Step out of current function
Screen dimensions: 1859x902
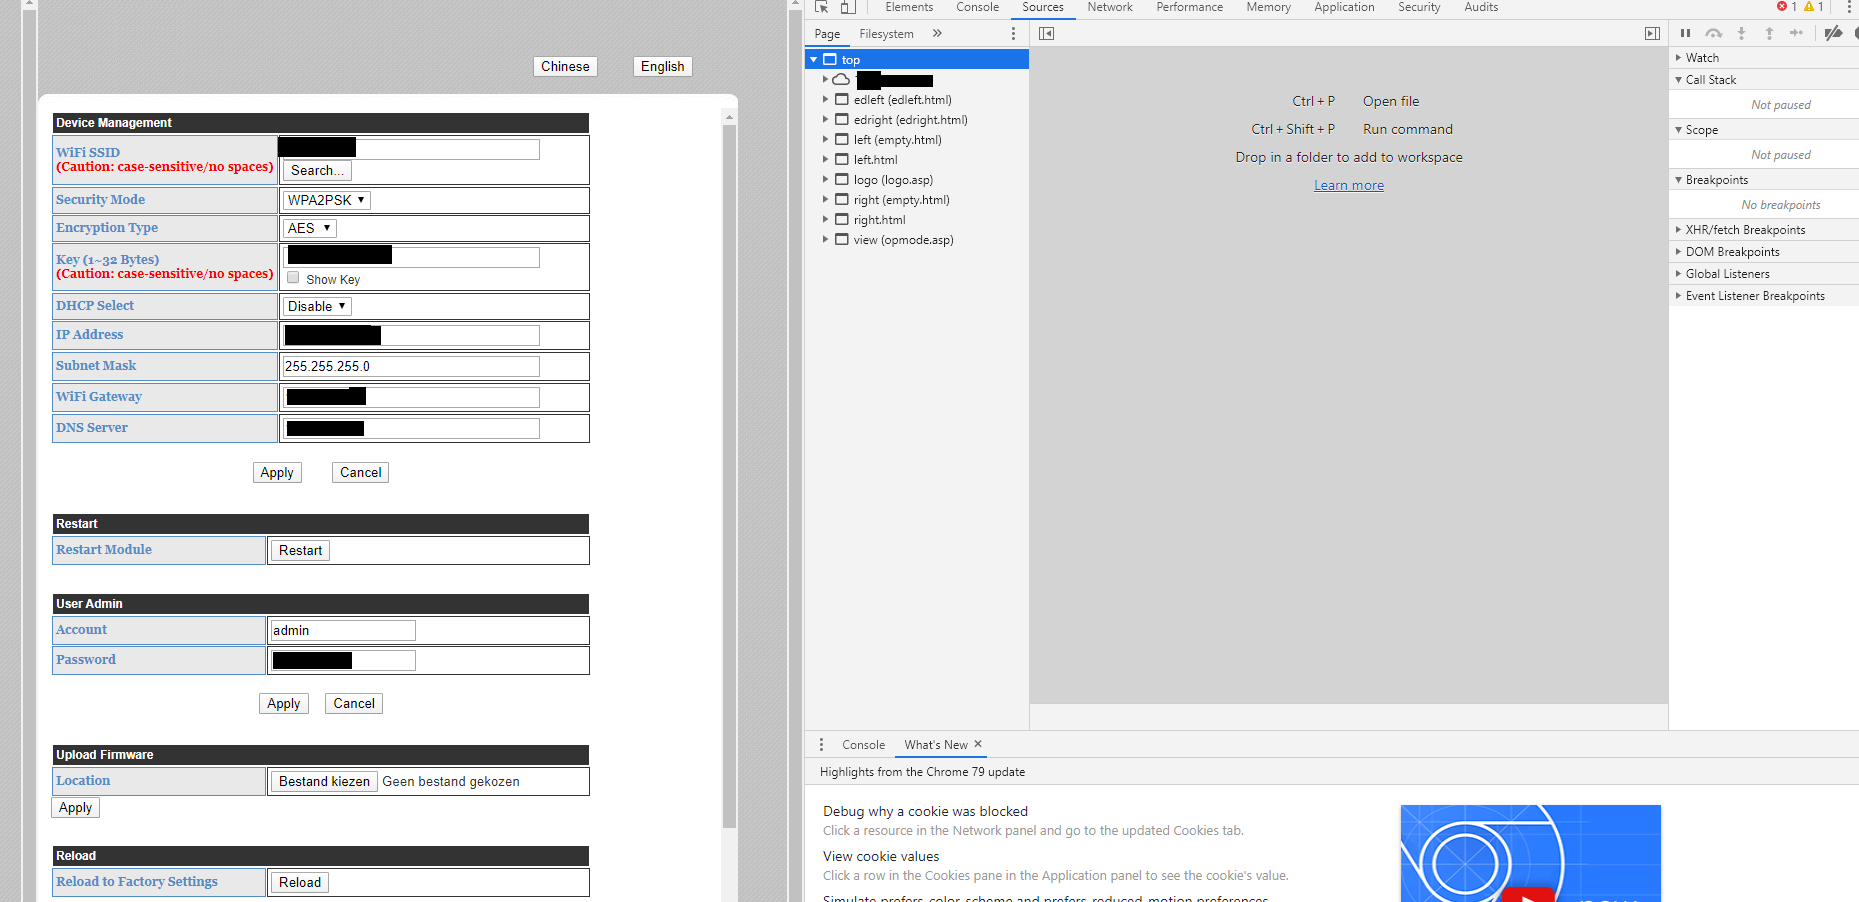[x=1770, y=33]
